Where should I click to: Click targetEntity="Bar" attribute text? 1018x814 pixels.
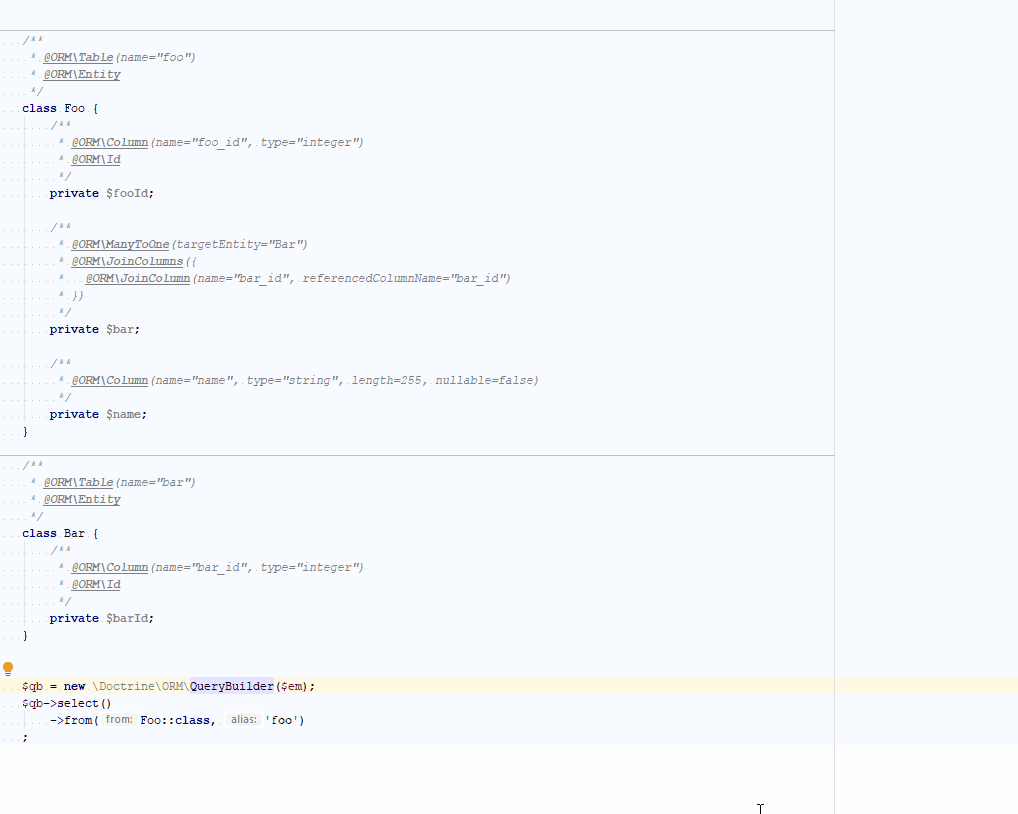239,244
